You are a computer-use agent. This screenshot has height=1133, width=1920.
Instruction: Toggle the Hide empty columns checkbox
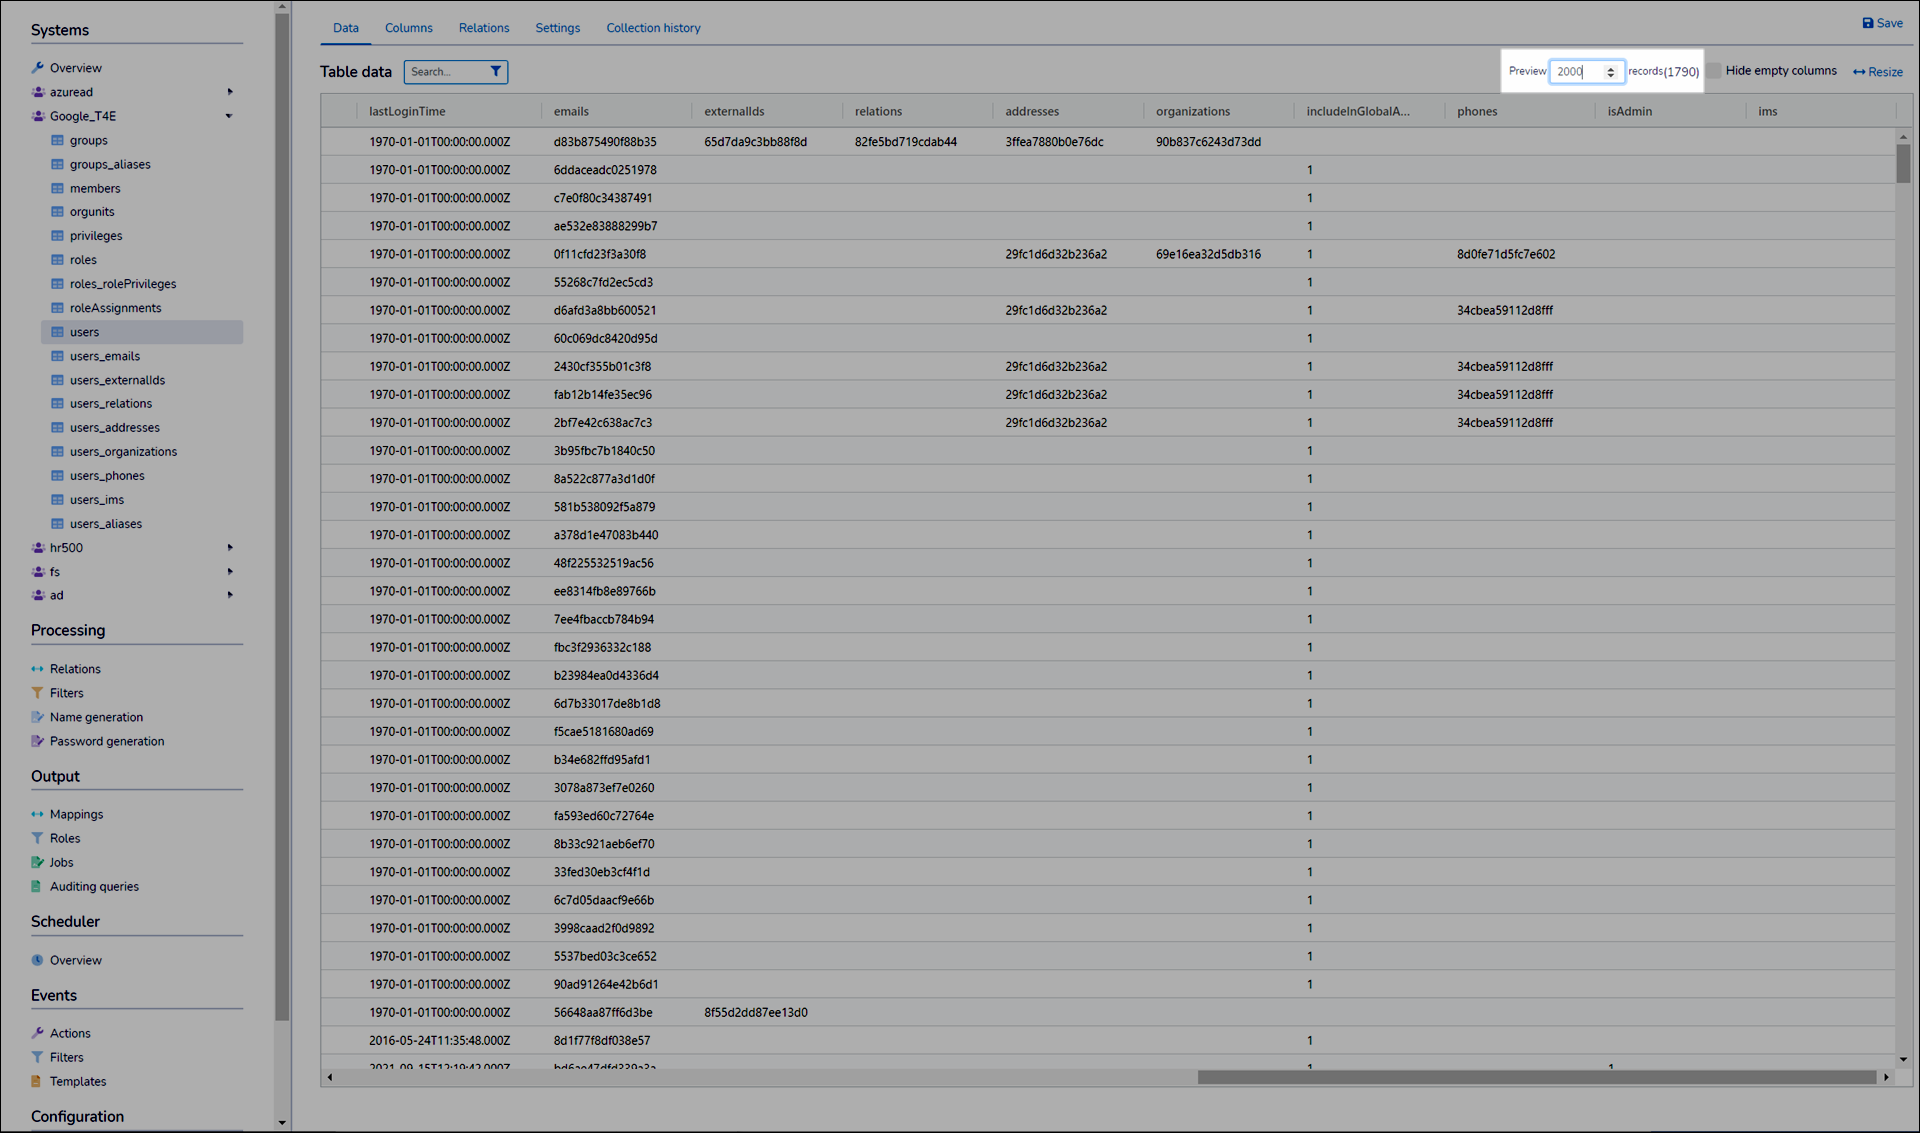(1714, 71)
